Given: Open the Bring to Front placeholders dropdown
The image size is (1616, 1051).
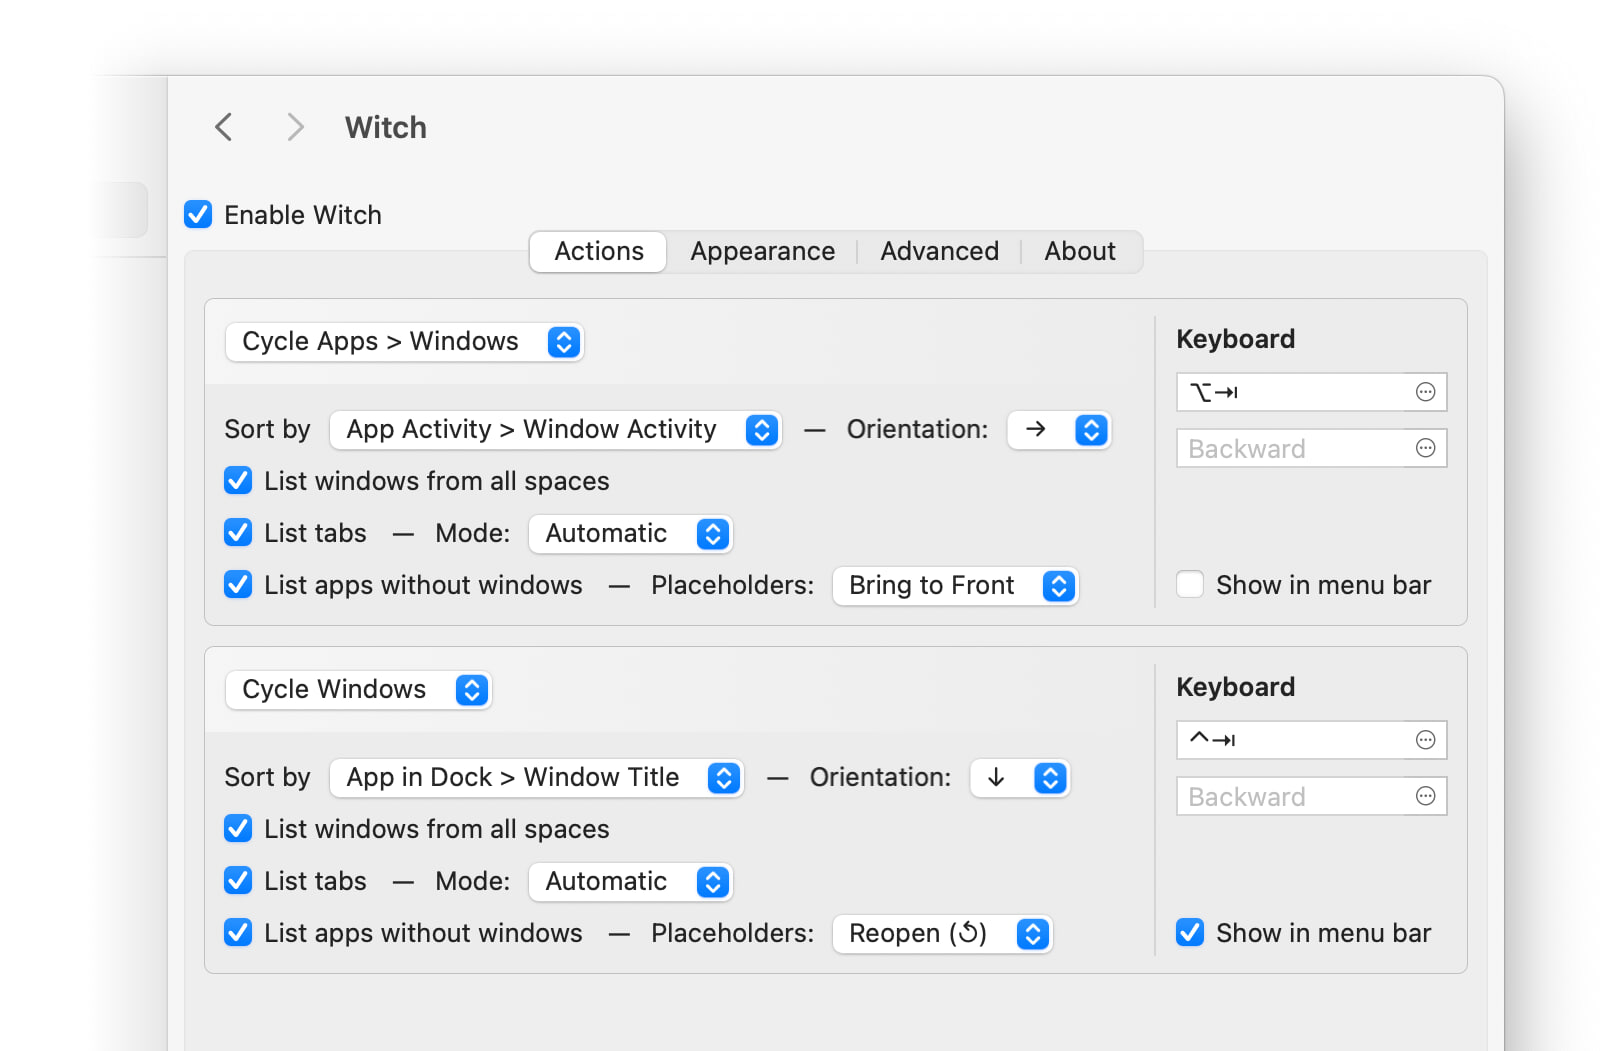Looking at the screenshot, I should pyautogui.click(x=955, y=586).
